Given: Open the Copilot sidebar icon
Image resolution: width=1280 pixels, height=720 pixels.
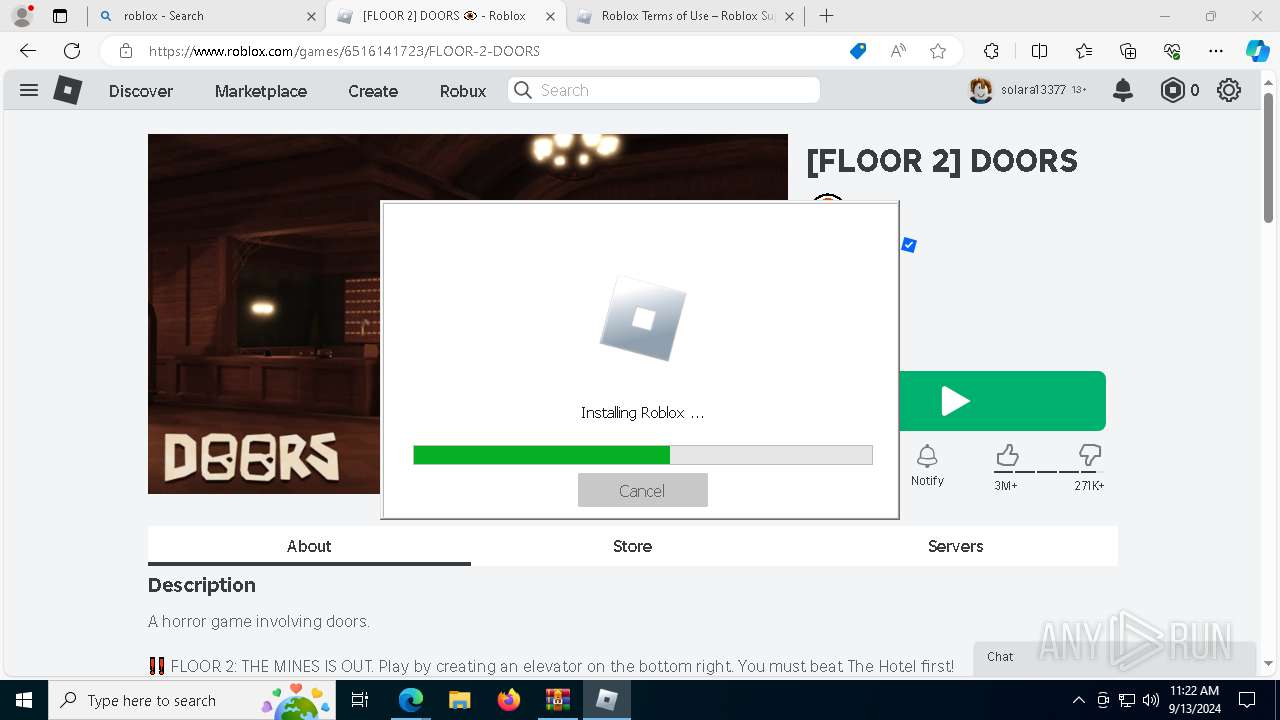Looking at the screenshot, I should 1257,51.
